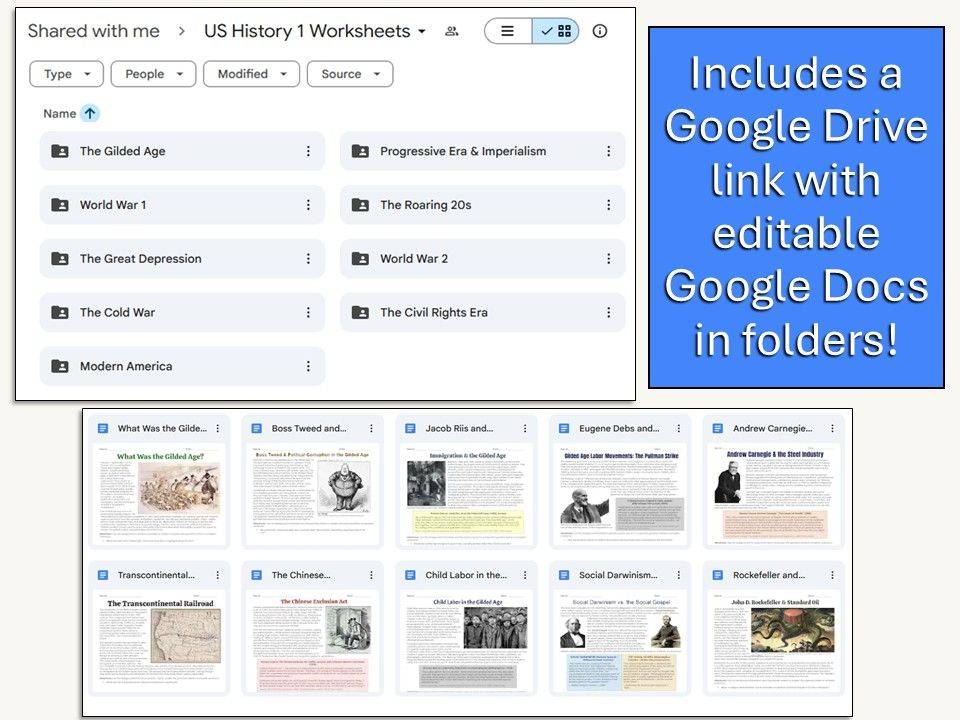The width and height of the screenshot is (960, 720).
Task: Open the Source filter dropdown
Action: tap(350, 74)
